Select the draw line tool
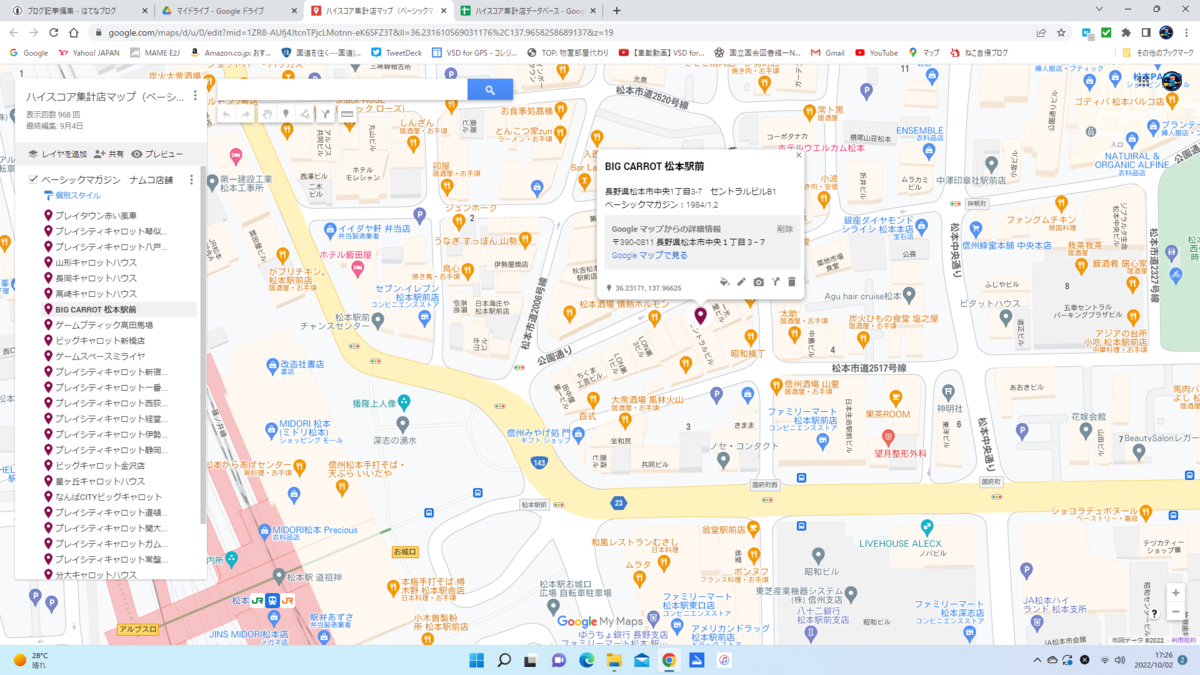The image size is (1200, 675). [305, 115]
